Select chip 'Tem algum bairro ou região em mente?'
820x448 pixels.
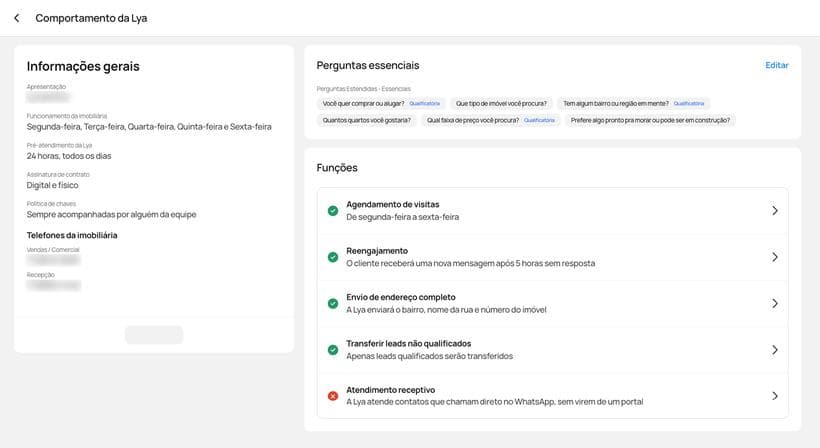pyautogui.click(x=633, y=104)
